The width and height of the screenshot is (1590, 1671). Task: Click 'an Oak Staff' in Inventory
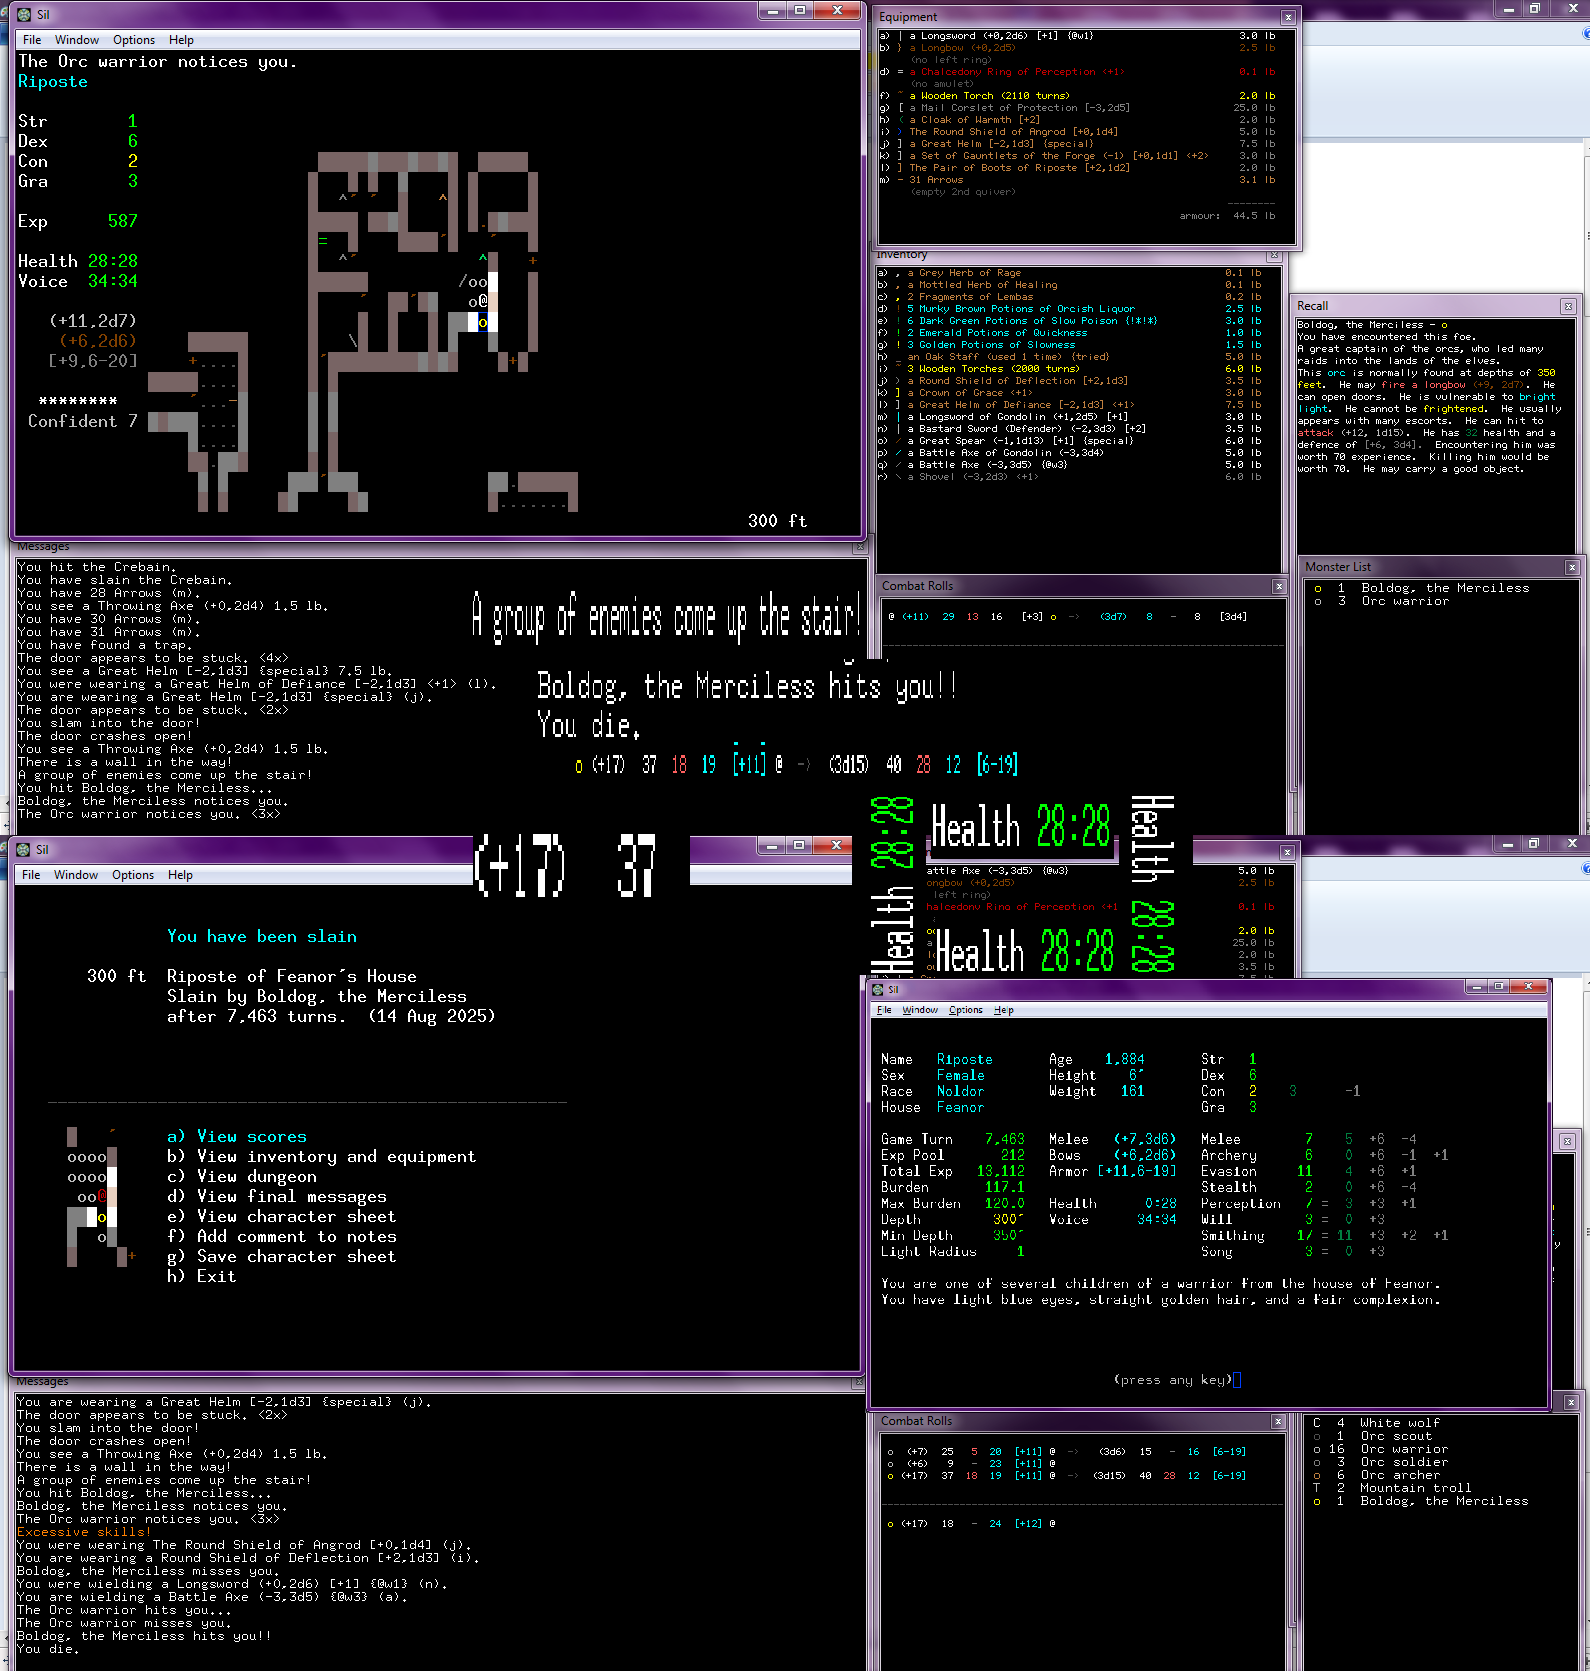point(1007,357)
